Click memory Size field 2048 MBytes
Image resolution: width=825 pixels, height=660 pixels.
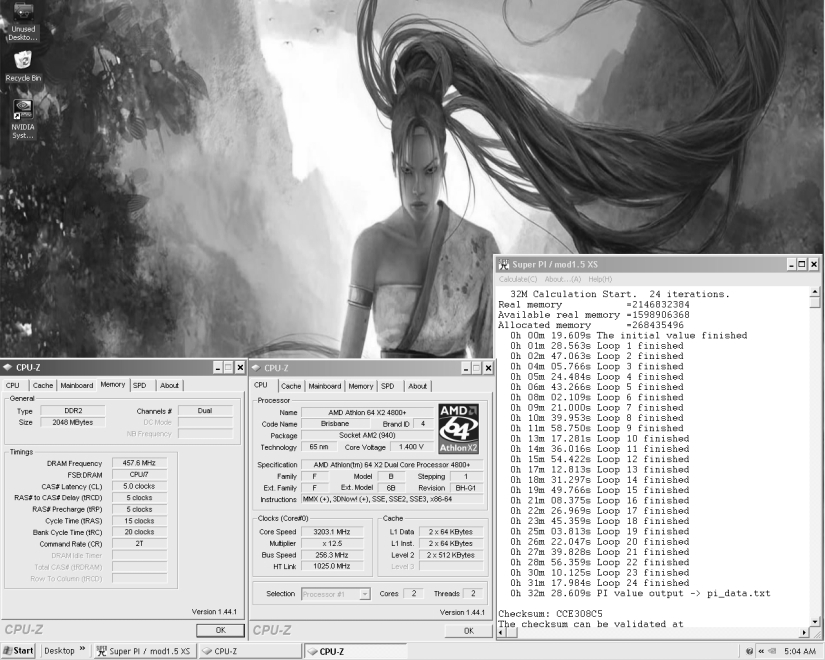[x=73, y=422]
